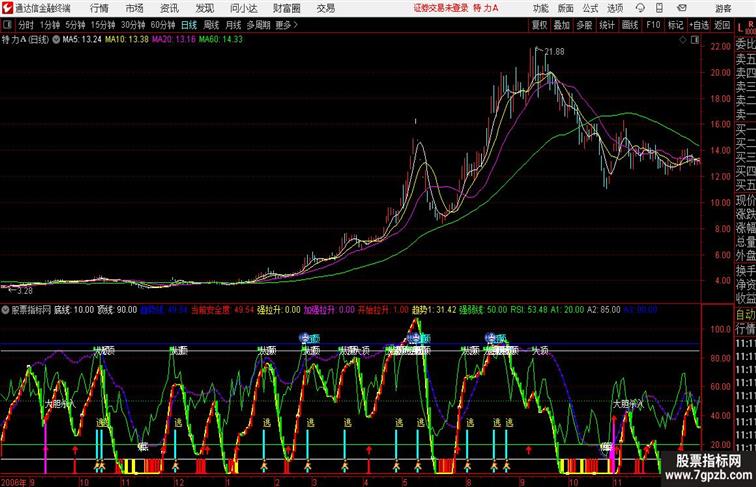Image resolution: width=756 pixels, height=487 pixels.
Task: Click the MA10: 13.38 indicator value
Action: [x=126, y=40]
